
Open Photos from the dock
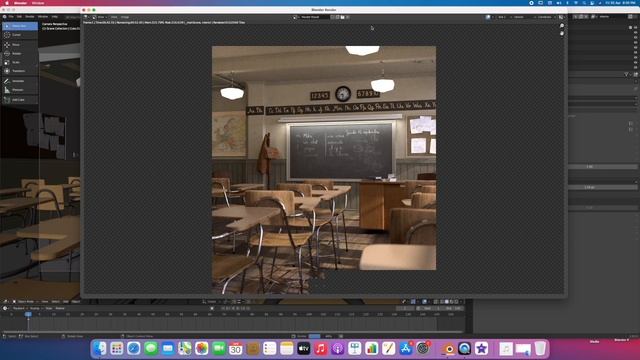point(202,349)
